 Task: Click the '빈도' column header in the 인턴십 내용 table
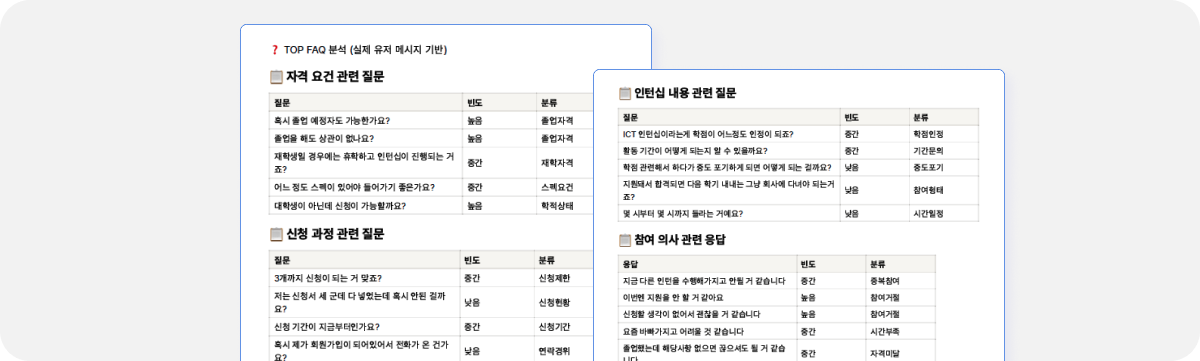(x=853, y=117)
